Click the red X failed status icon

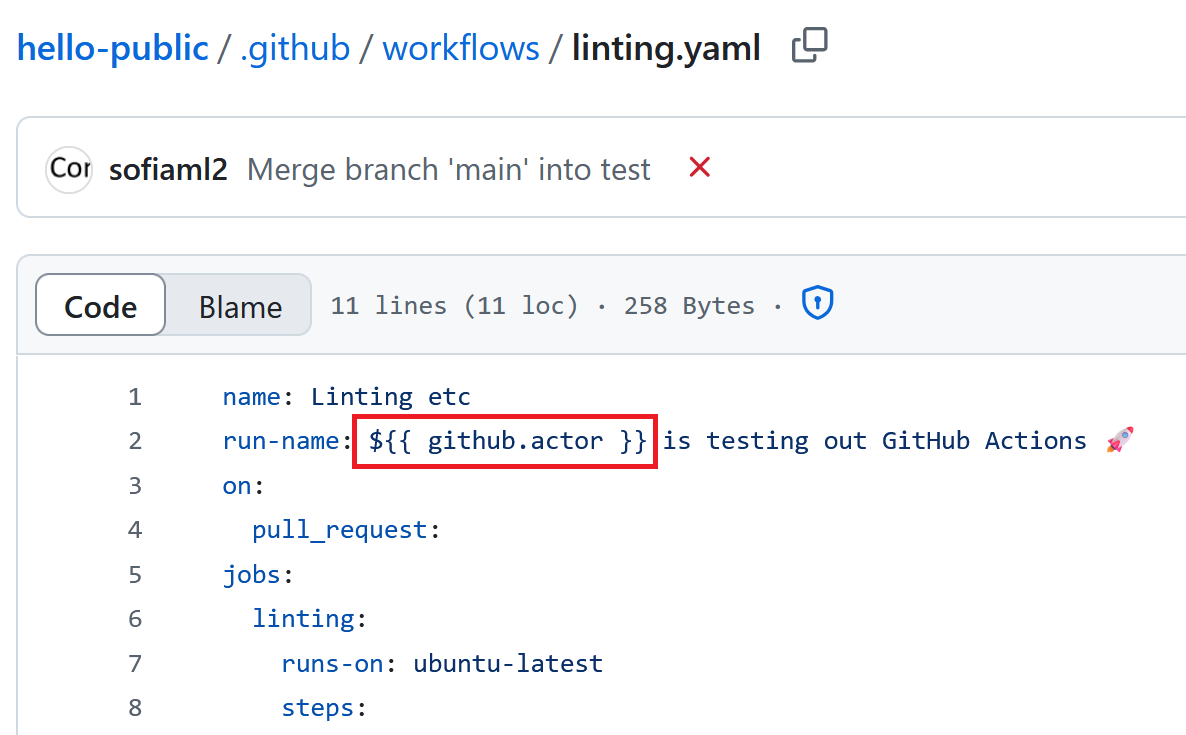coord(698,169)
